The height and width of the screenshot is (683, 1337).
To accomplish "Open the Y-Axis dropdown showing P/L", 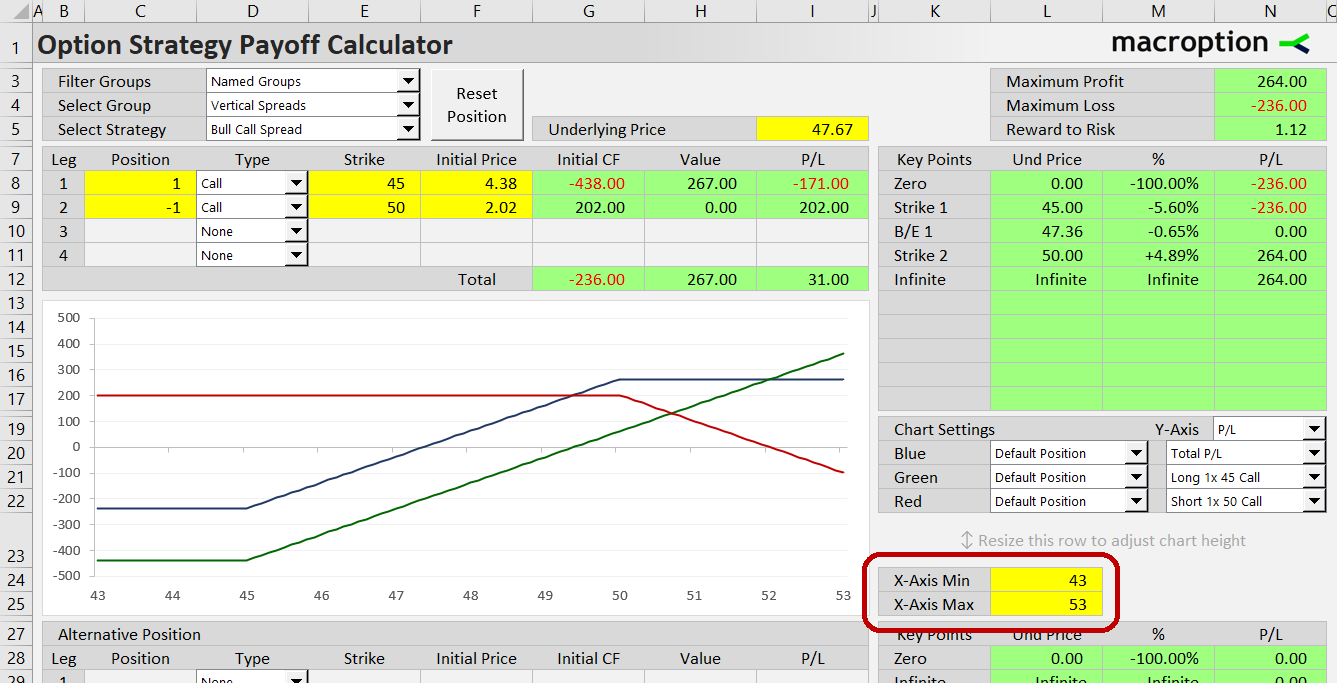I will [x=1269, y=429].
